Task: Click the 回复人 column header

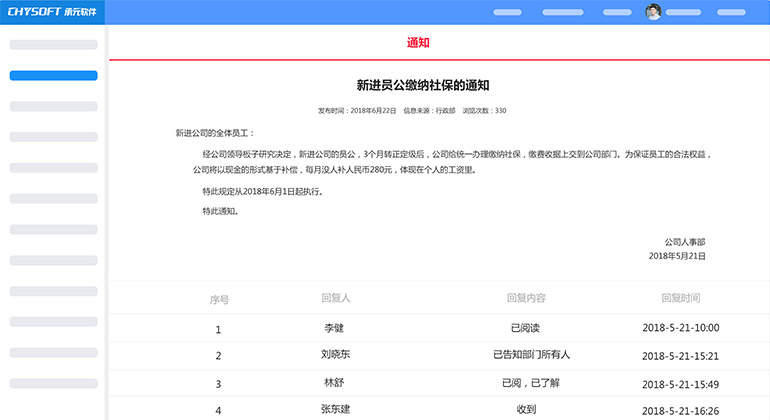Action: [336, 298]
